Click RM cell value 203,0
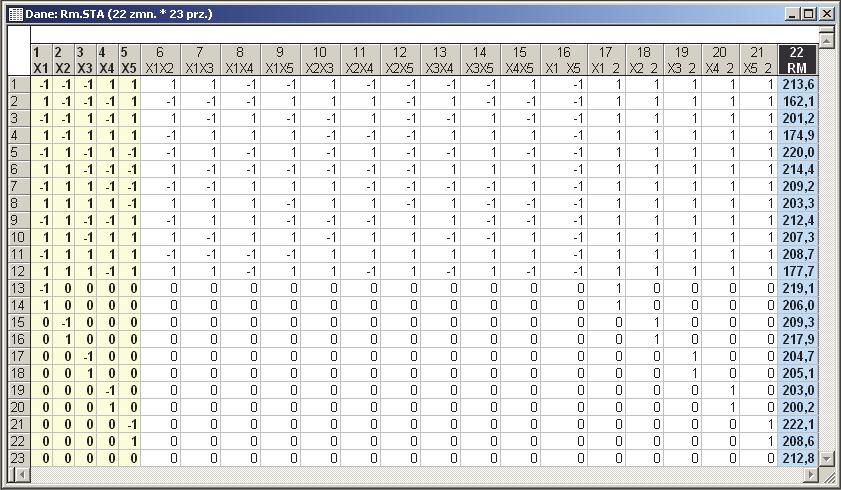841x490 pixels. click(x=798, y=390)
